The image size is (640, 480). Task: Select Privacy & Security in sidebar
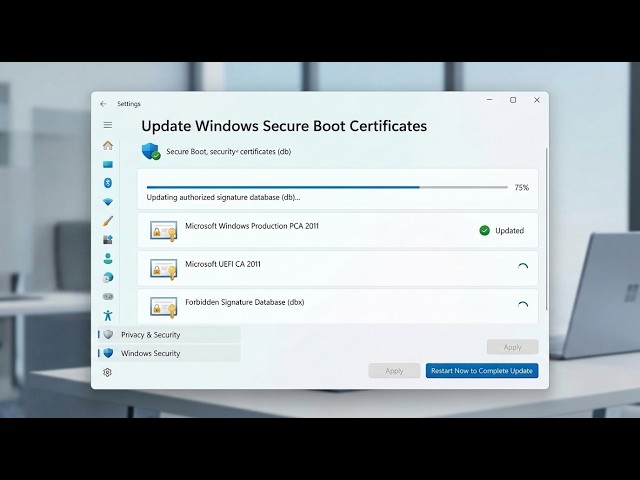coord(169,335)
